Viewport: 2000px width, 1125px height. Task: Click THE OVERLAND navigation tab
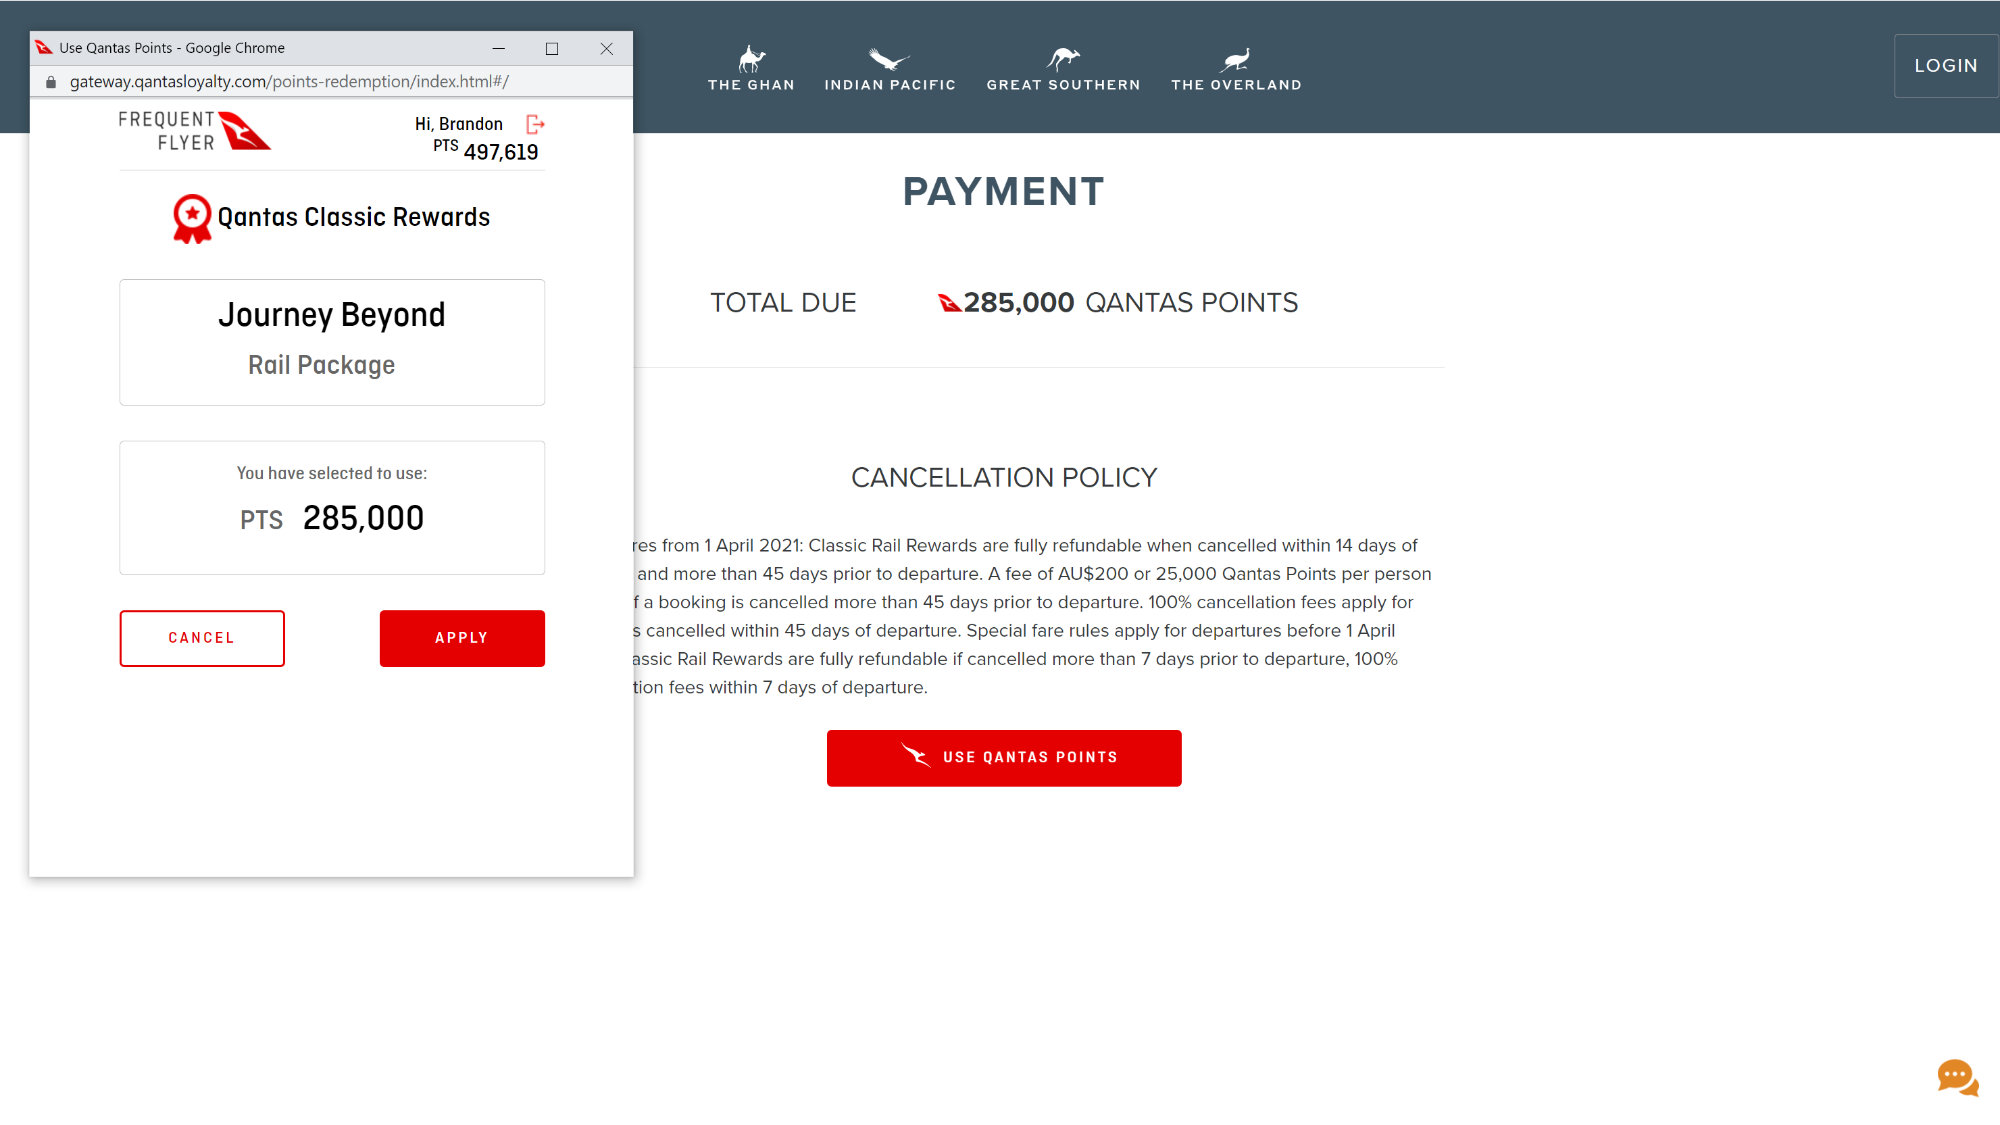1236,67
